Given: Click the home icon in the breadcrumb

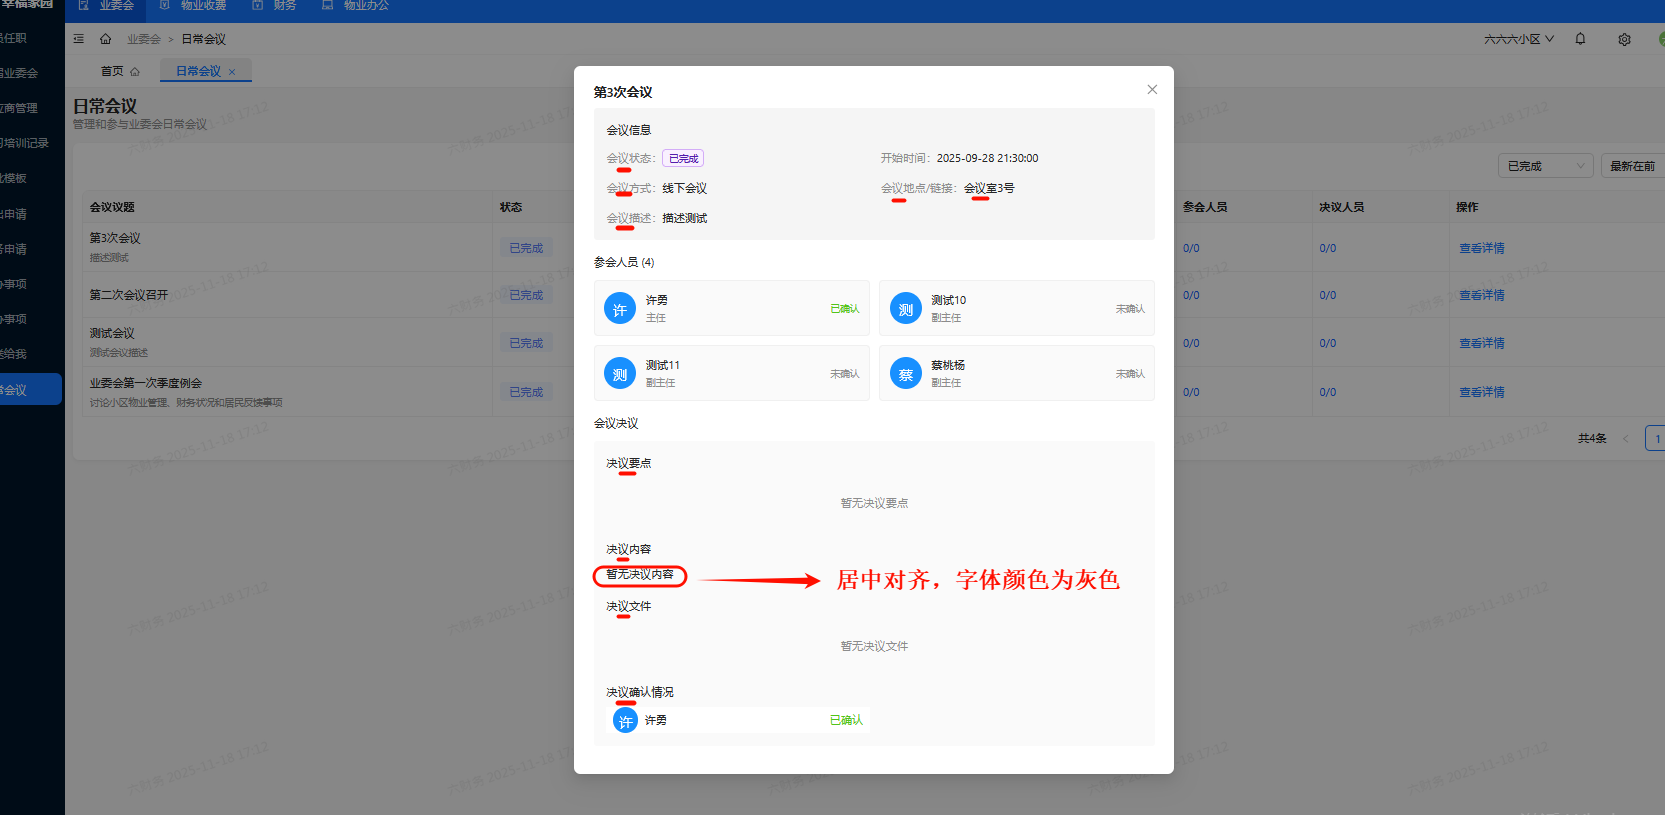Looking at the screenshot, I should coord(105,39).
